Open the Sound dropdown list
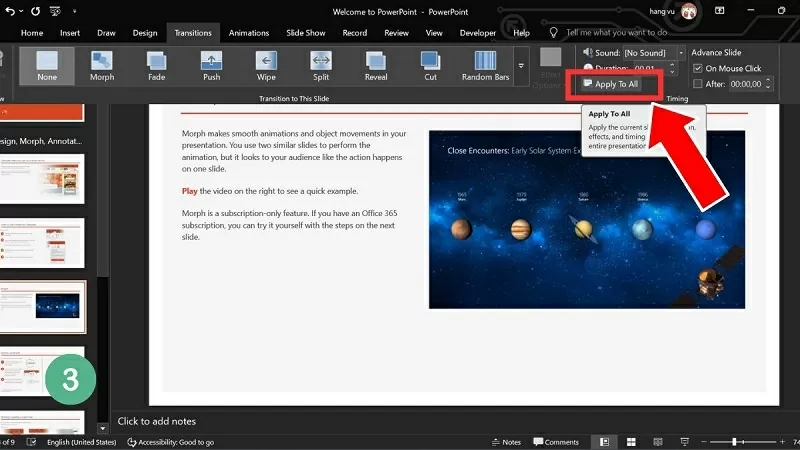This screenshot has height=450, width=800. pyautogui.click(x=680, y=51)
